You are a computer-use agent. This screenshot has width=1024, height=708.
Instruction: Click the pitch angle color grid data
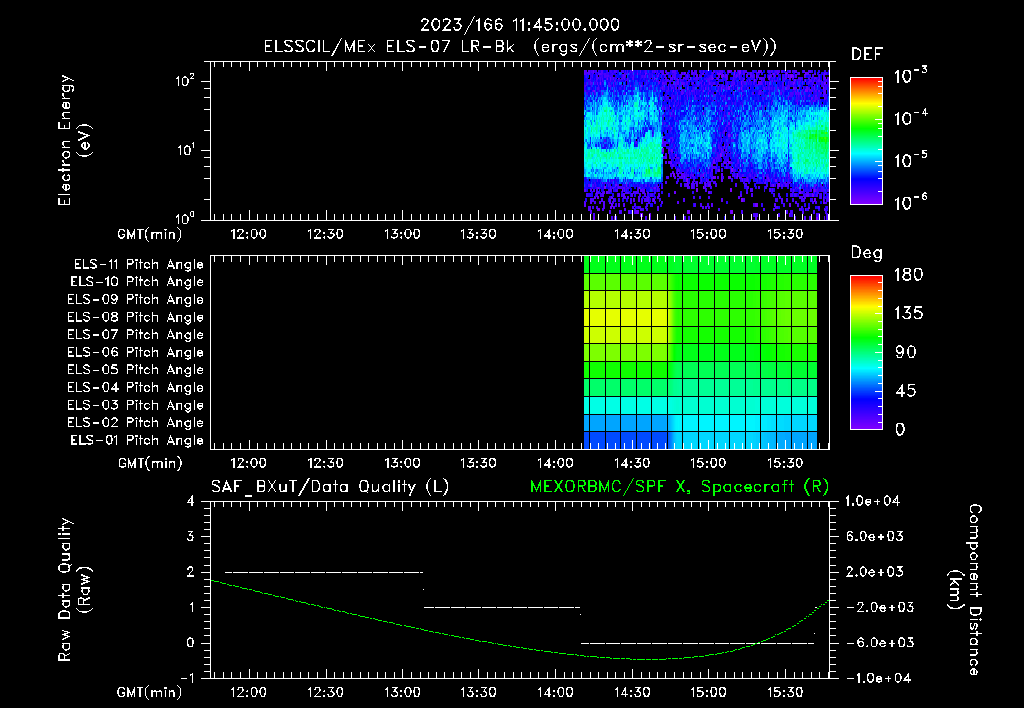click(x=700, y=352)
